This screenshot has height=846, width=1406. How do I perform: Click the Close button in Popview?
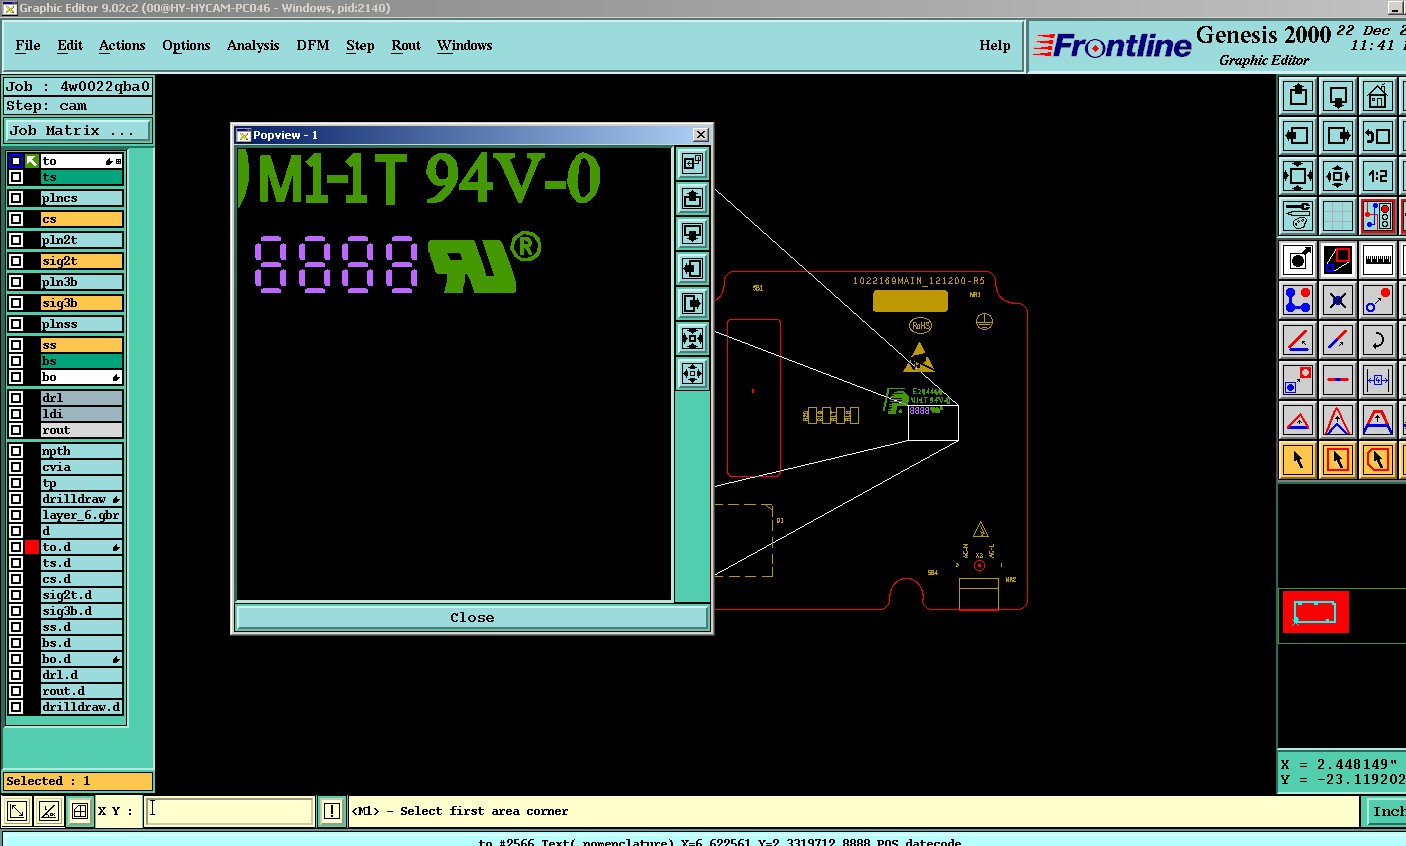coord(472,617)
